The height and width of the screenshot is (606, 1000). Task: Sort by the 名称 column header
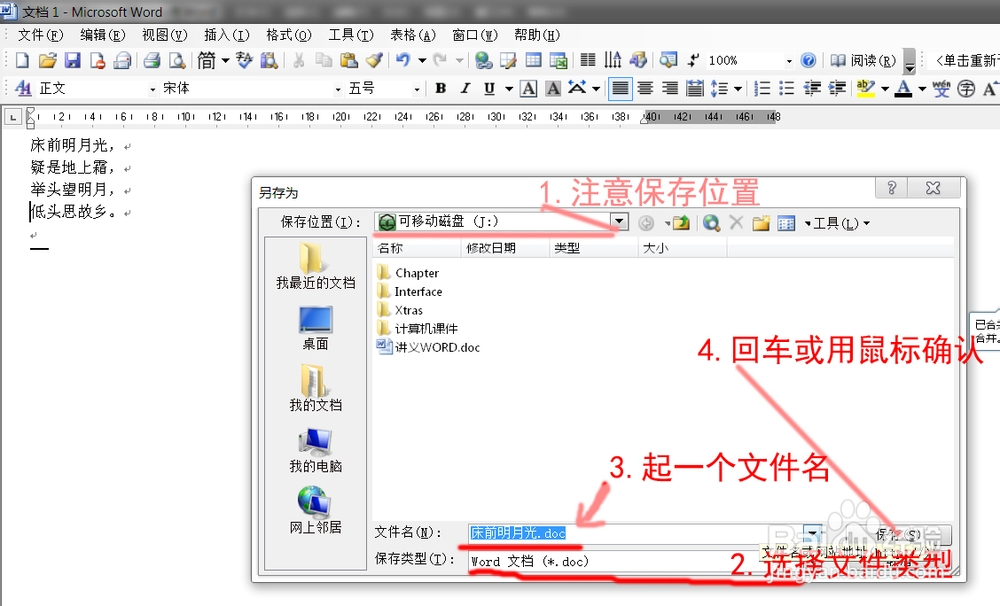click(x=416, y=248)
